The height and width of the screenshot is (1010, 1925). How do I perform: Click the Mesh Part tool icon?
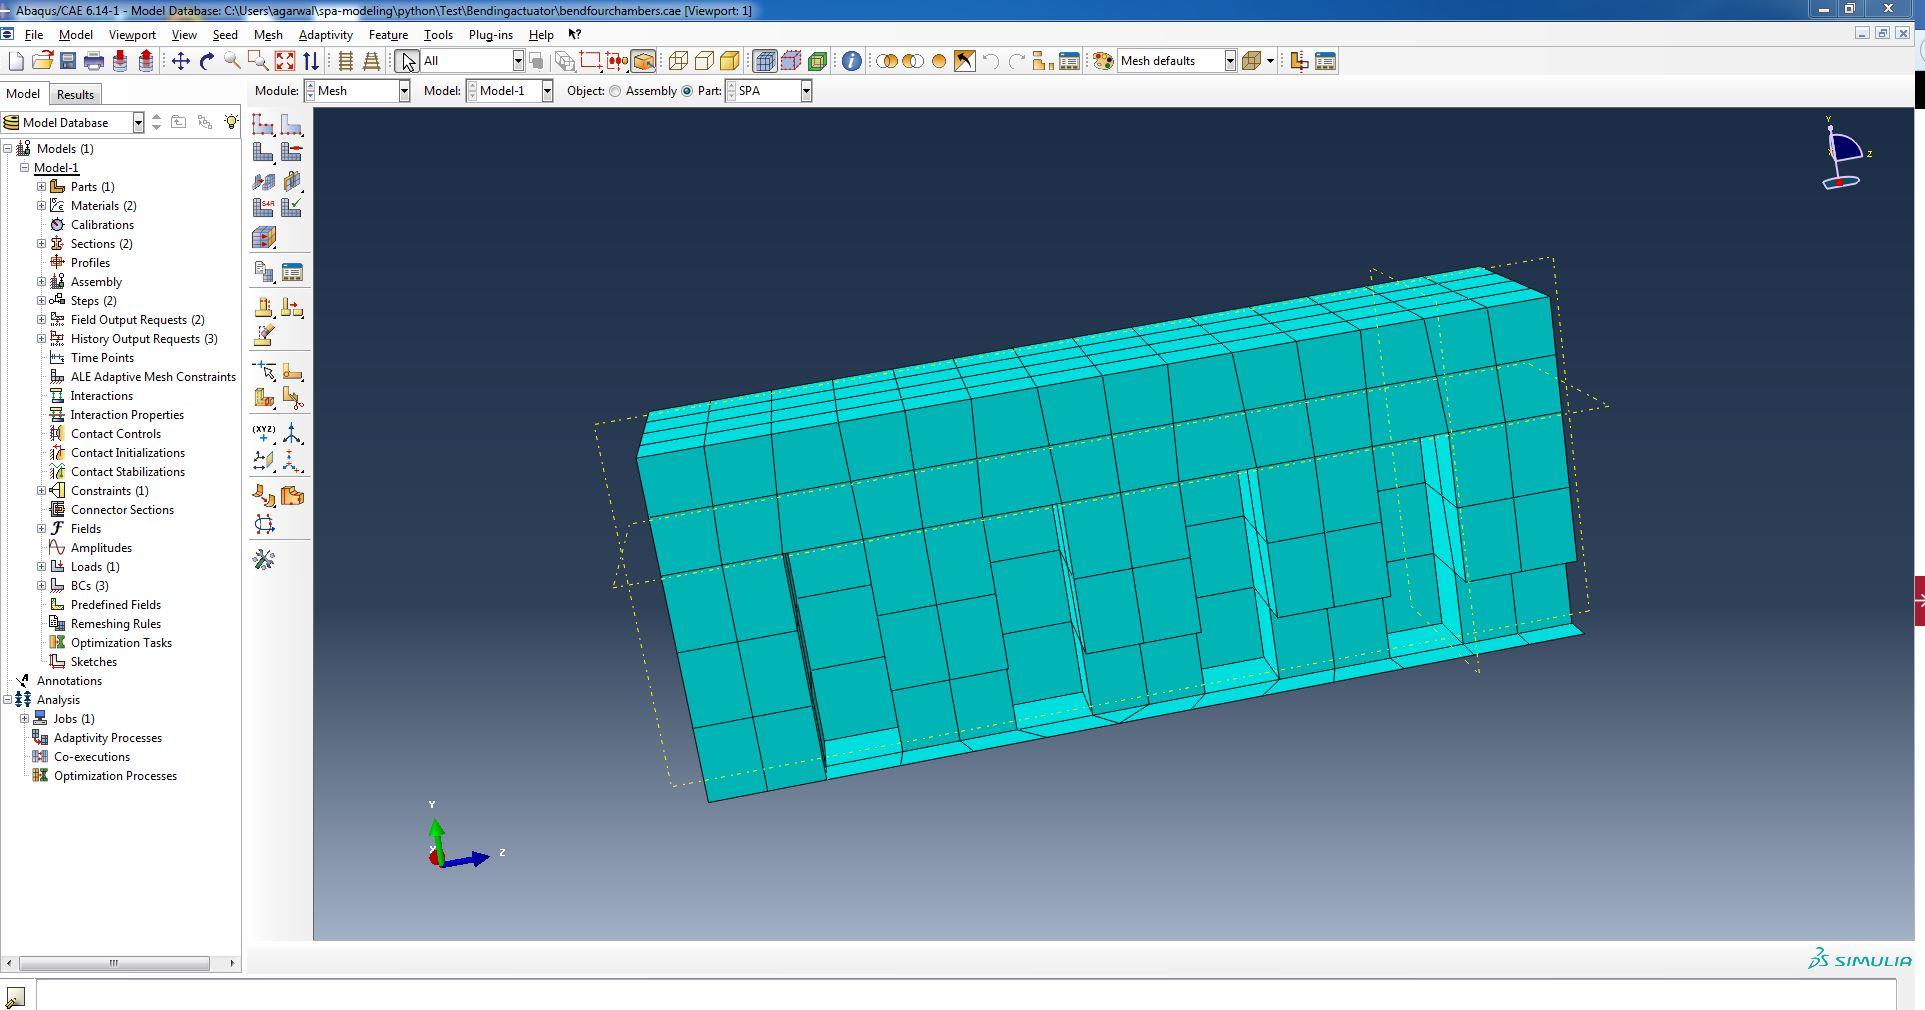(264, 152)
